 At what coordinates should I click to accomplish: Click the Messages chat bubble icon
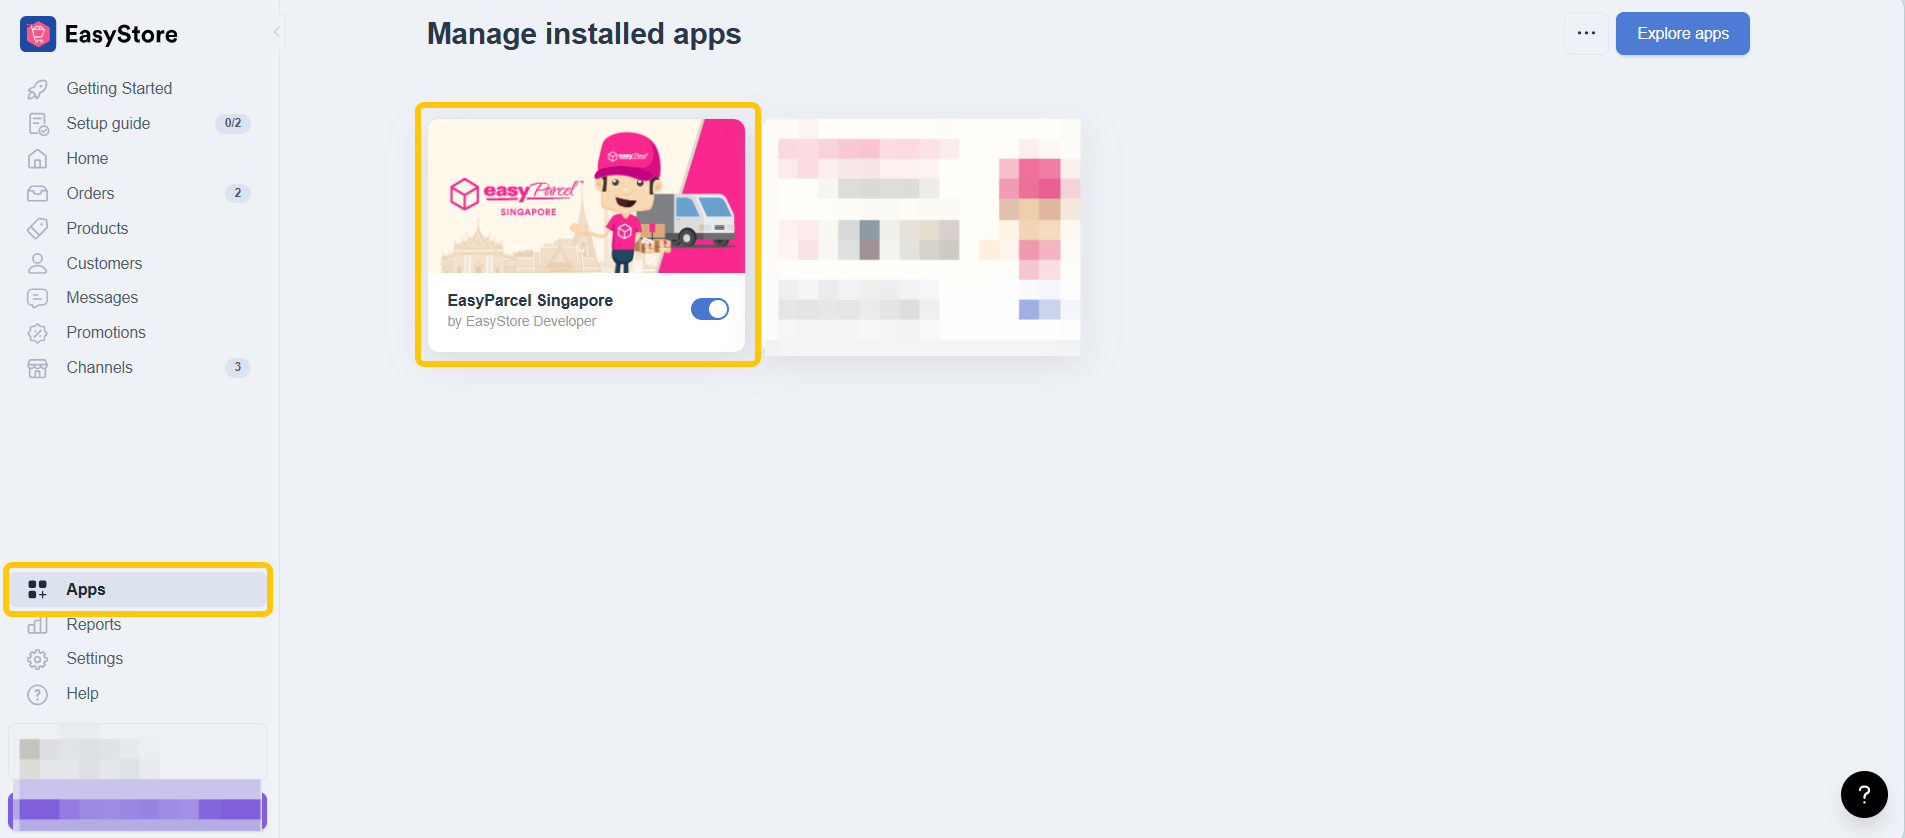(38, 298)
